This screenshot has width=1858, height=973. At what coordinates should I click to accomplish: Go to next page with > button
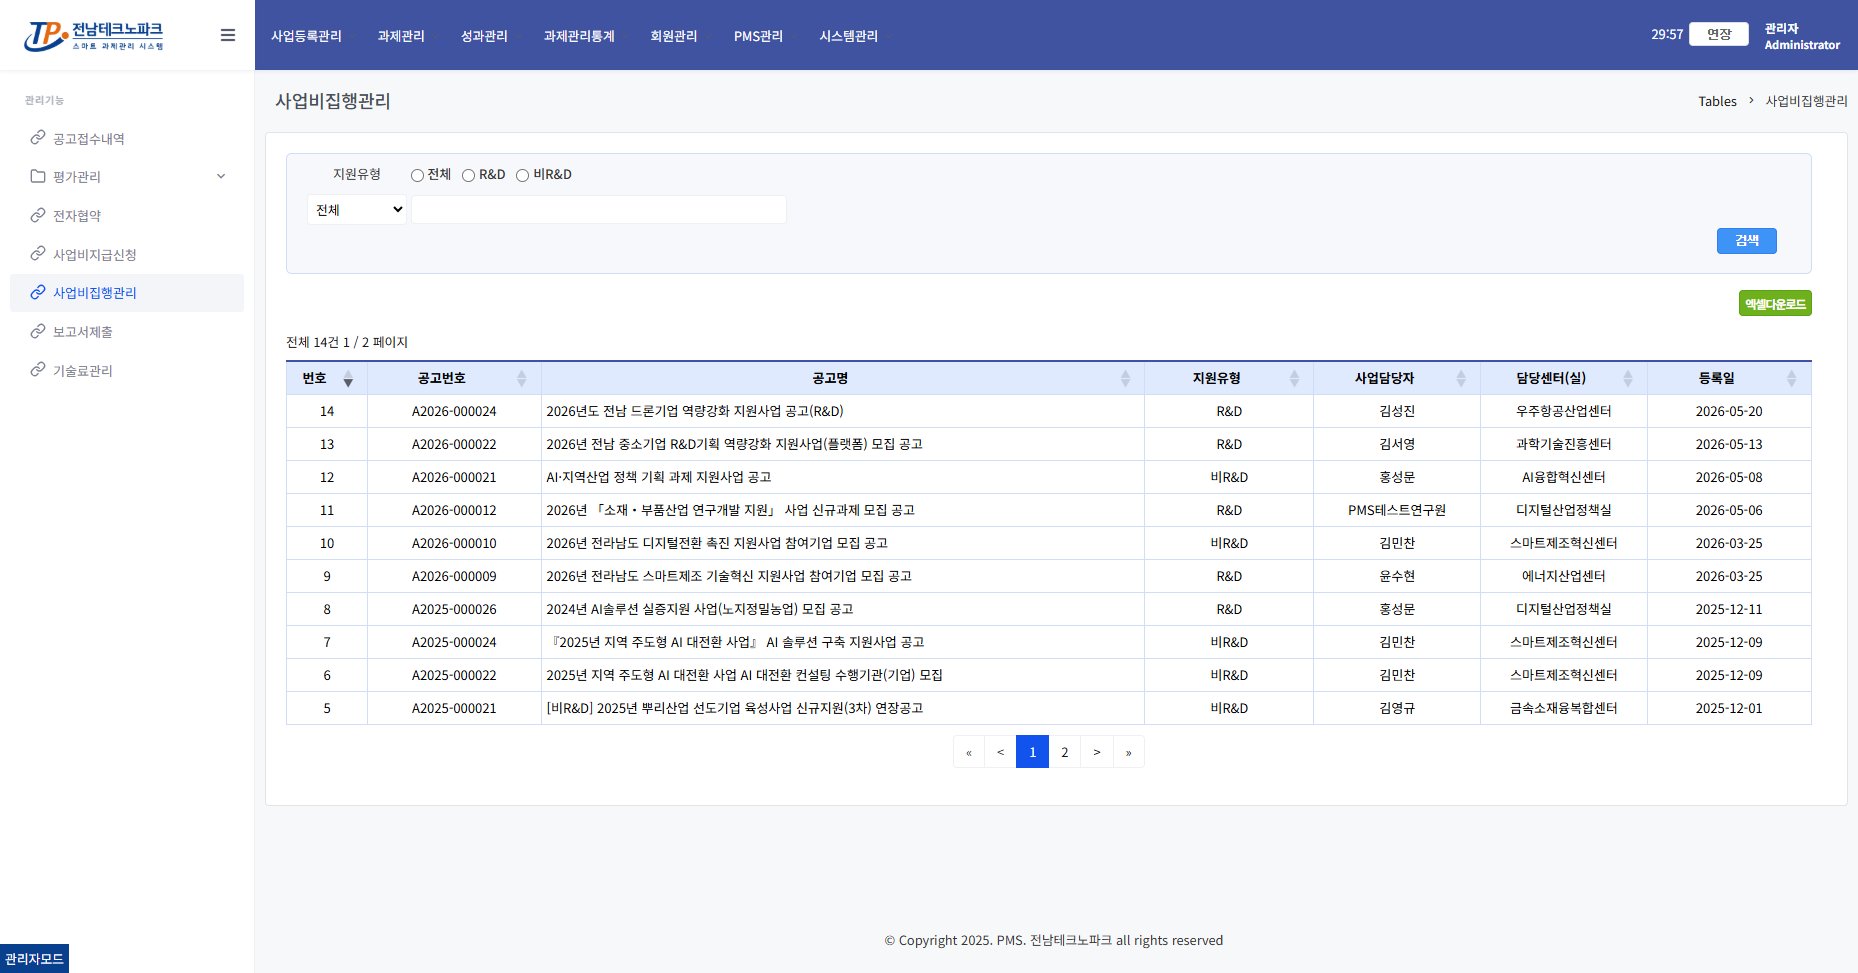pos(1097,752)
